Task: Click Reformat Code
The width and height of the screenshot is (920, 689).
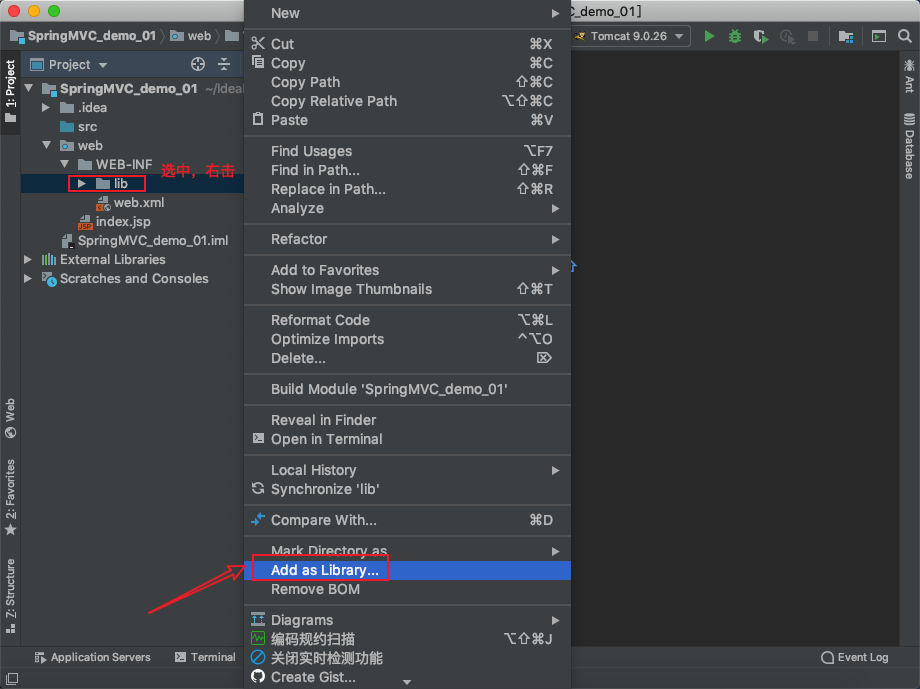Action: click(407, 320)
